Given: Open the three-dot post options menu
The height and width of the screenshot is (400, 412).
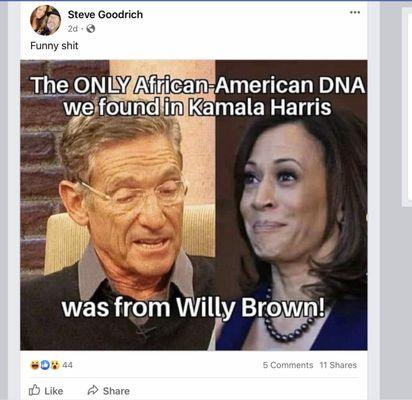Looking at the screenshot, I should (x=355, y=13).
